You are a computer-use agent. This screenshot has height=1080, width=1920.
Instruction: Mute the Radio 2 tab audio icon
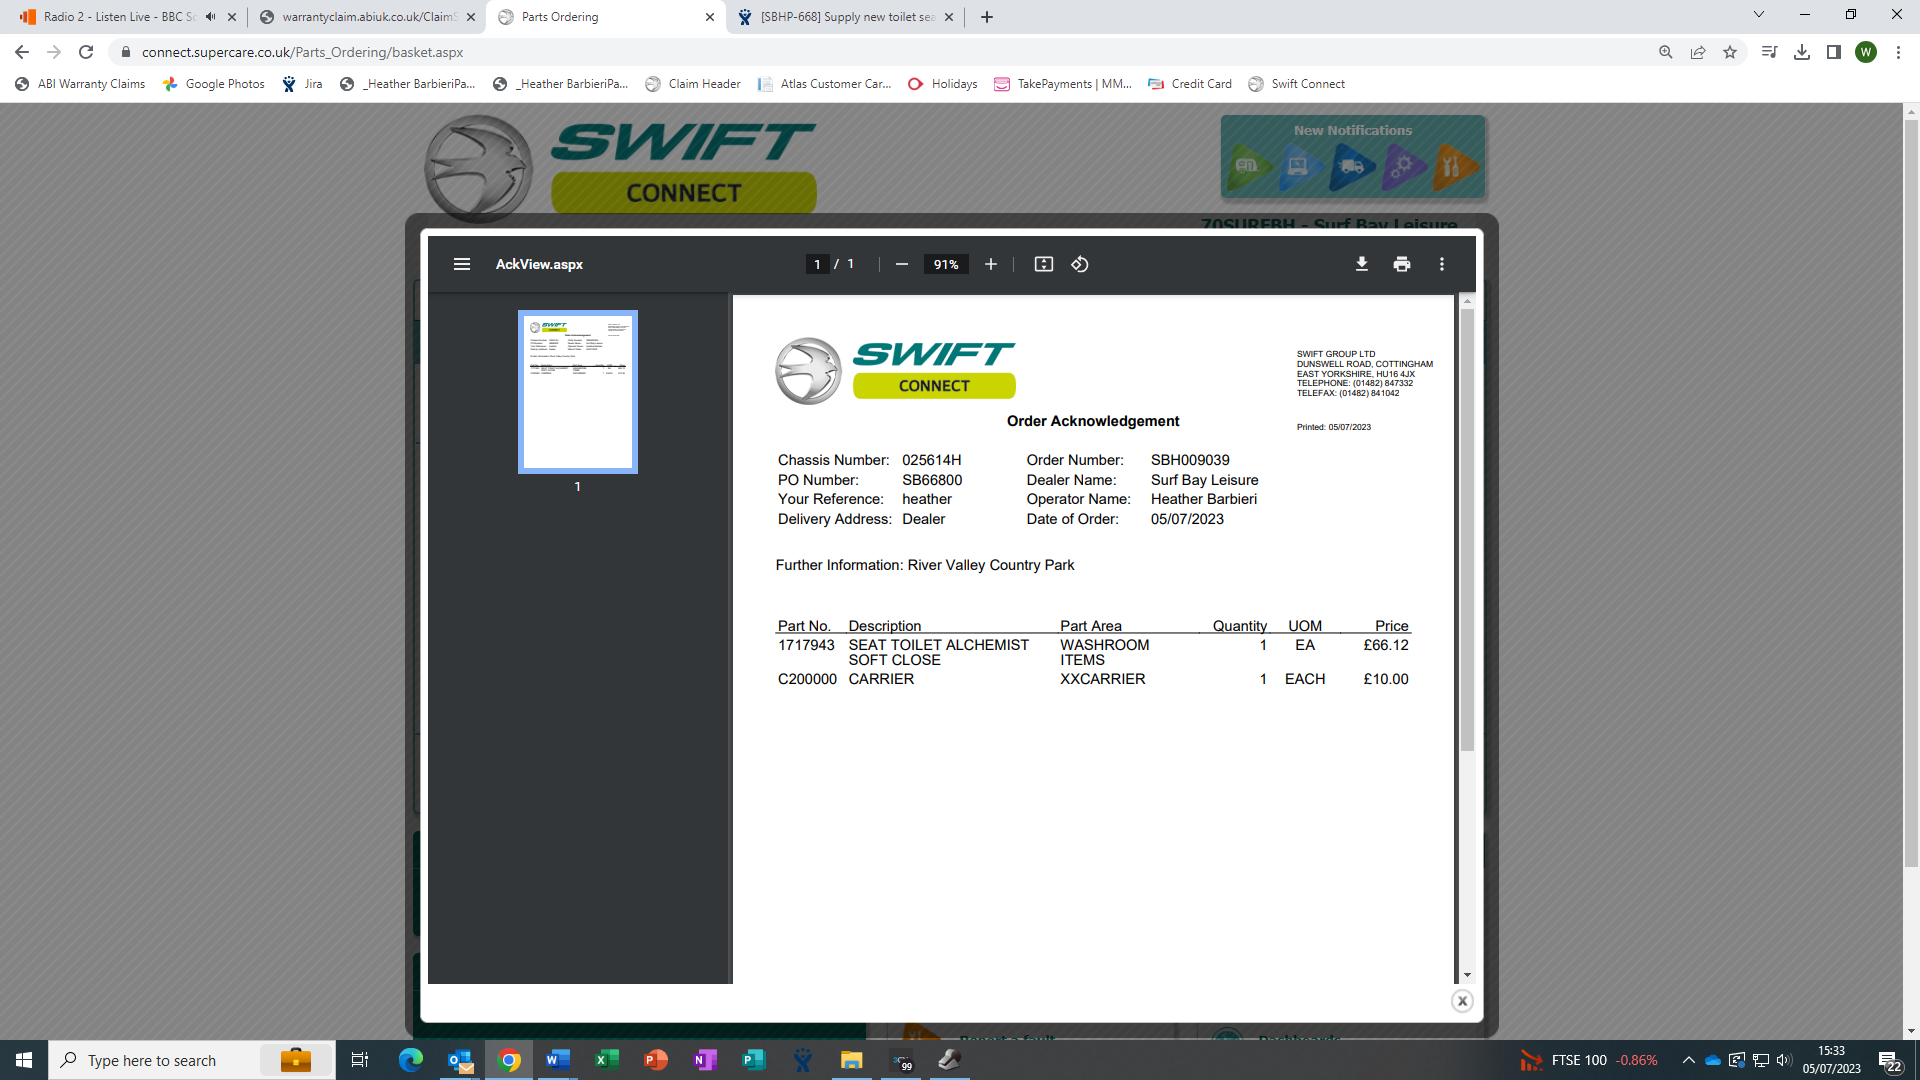(x=210, y=17)
